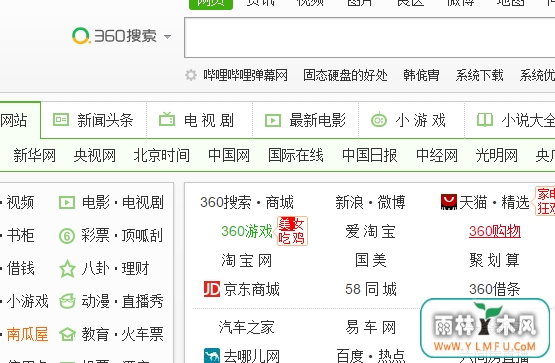Open sidebar 视频 category
555x363 pixels.
(x=20, y=202)
